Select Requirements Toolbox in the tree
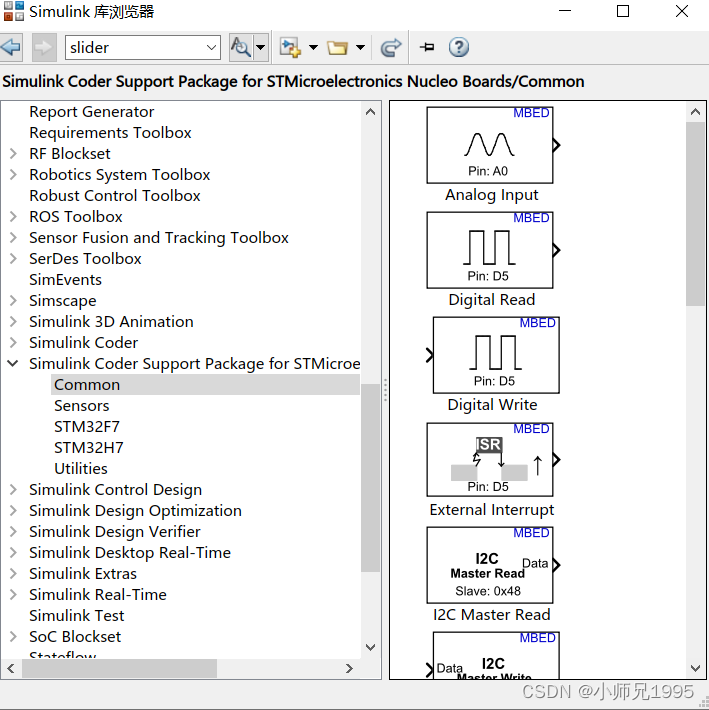 pos(110,133)
